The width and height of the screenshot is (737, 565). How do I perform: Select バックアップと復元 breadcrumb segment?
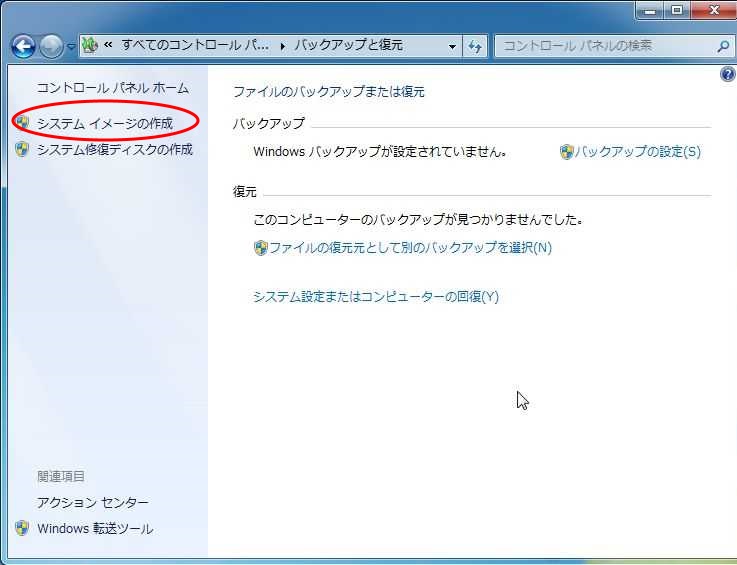pyautogui.click(x=348, y=45)
